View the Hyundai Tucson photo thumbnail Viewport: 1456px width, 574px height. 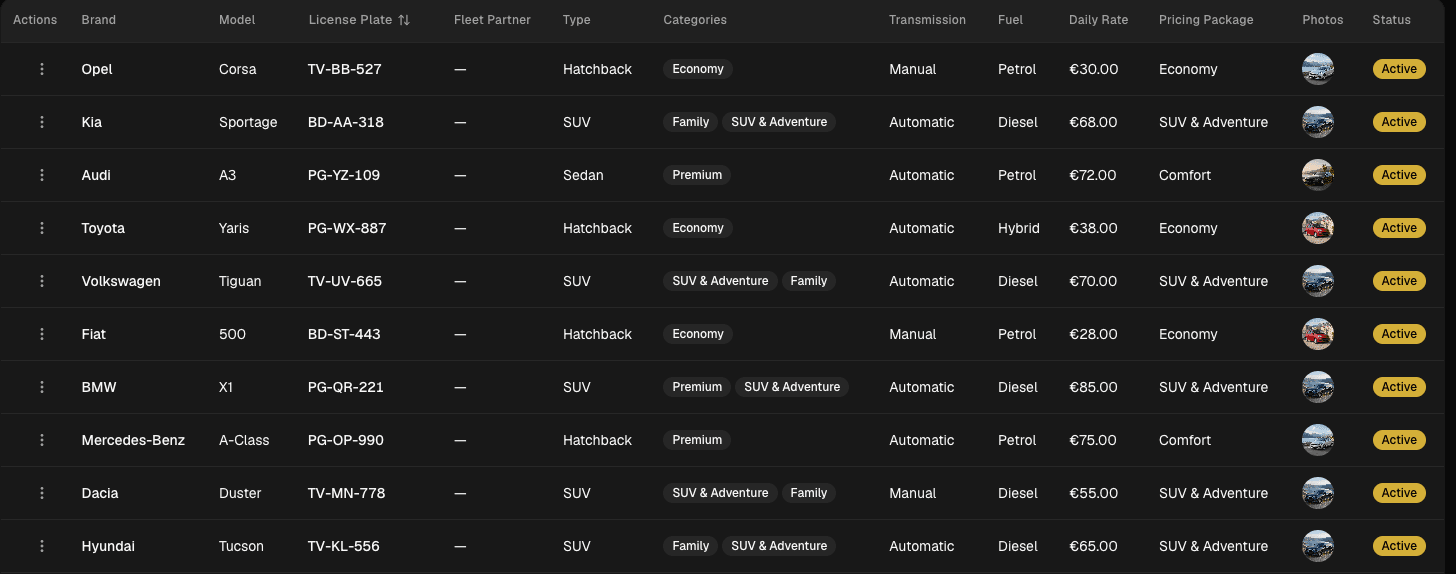point(1318,546)
